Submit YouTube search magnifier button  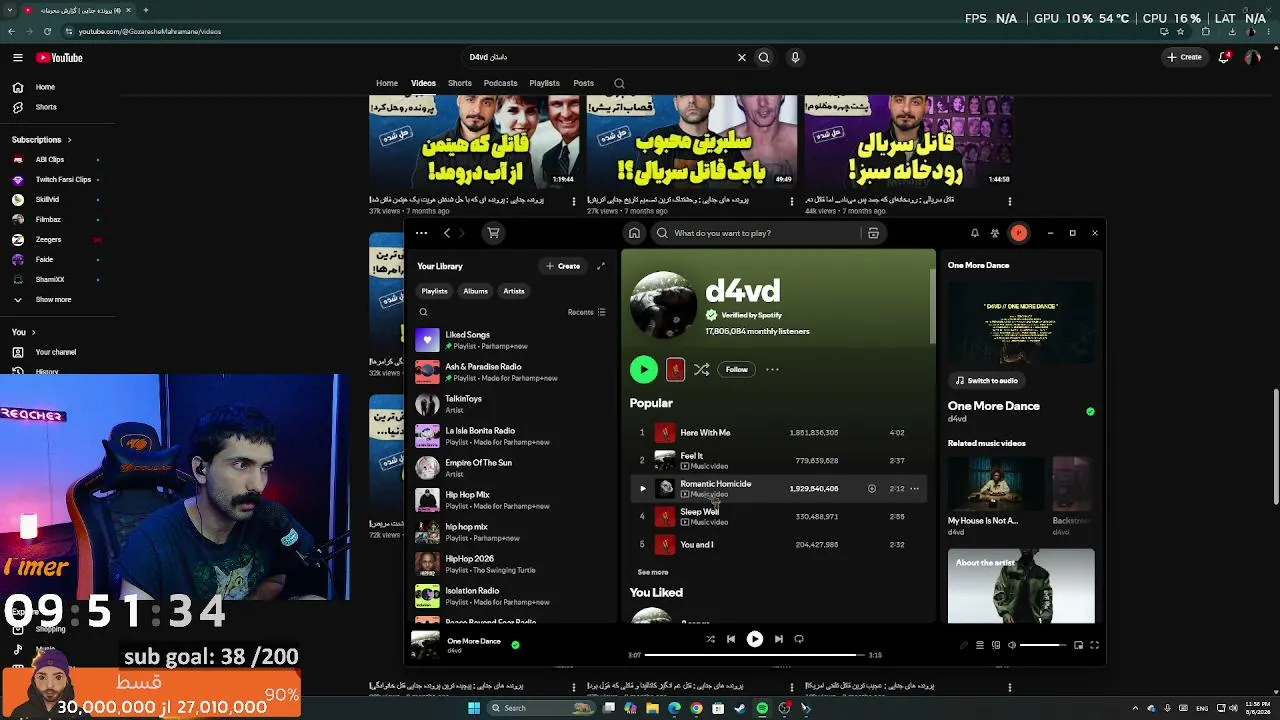pos(764,58)
